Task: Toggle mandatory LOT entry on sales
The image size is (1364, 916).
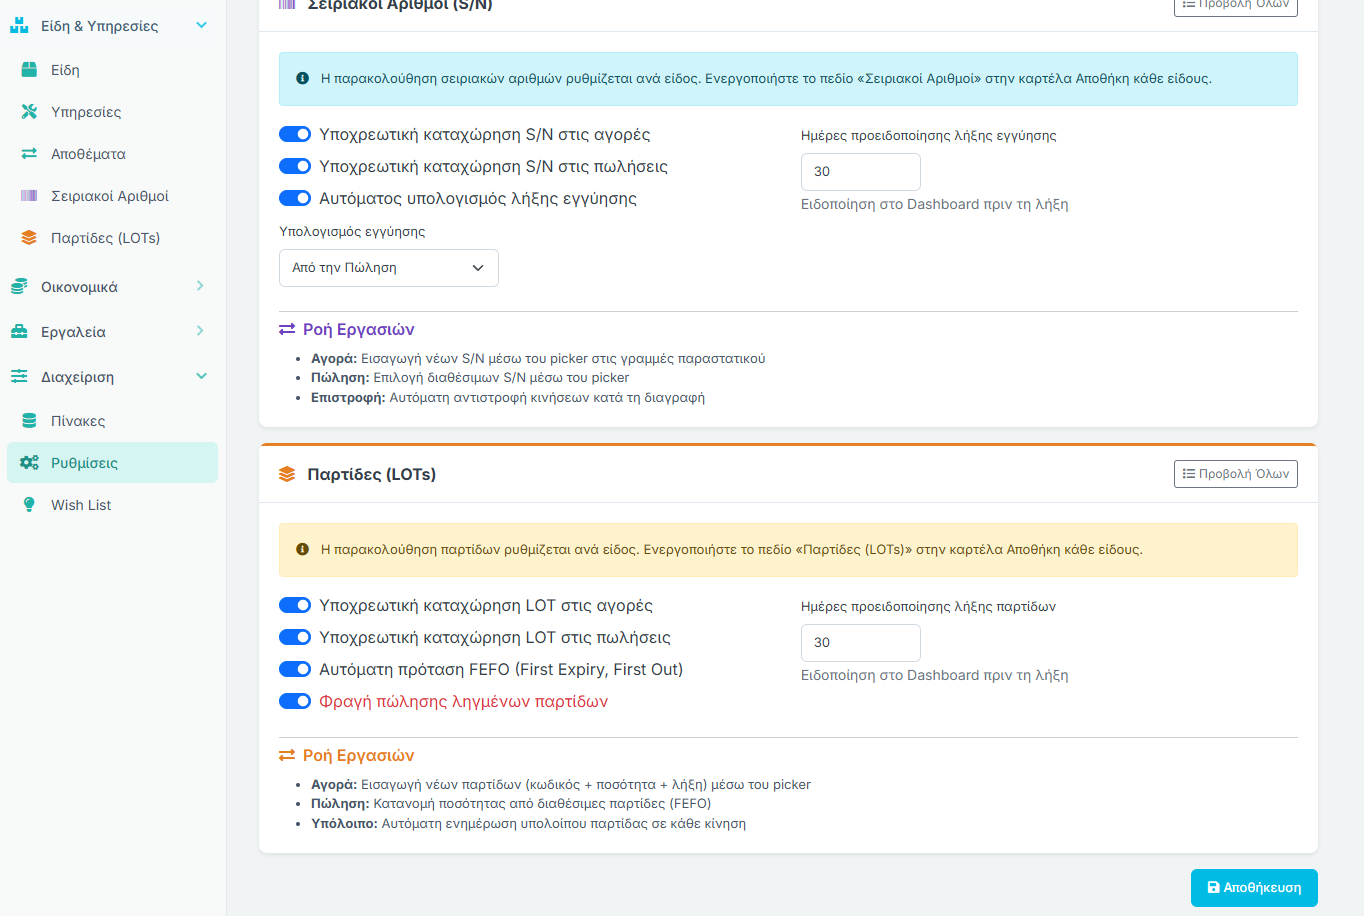Action: [295, 637]
